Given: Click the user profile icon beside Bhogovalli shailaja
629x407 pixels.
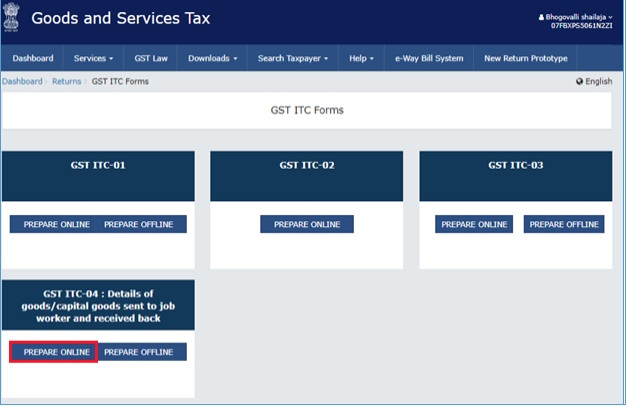Looking at the screenshot, I should [541, 17].
